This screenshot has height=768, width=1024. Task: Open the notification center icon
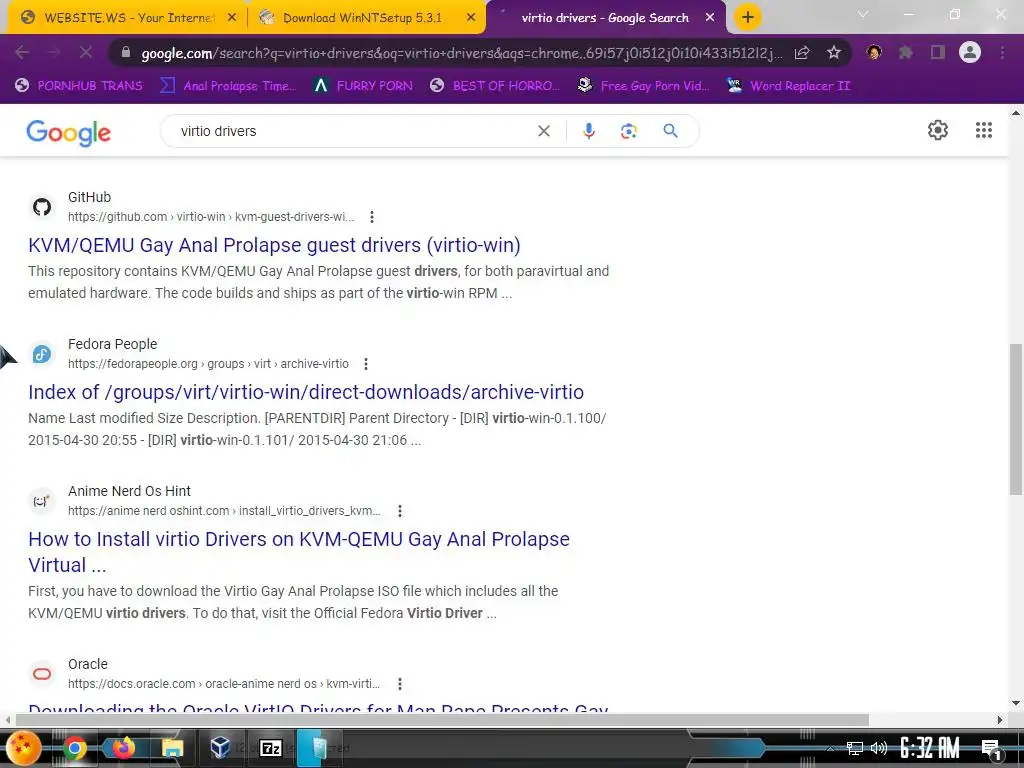click(991, 750)
